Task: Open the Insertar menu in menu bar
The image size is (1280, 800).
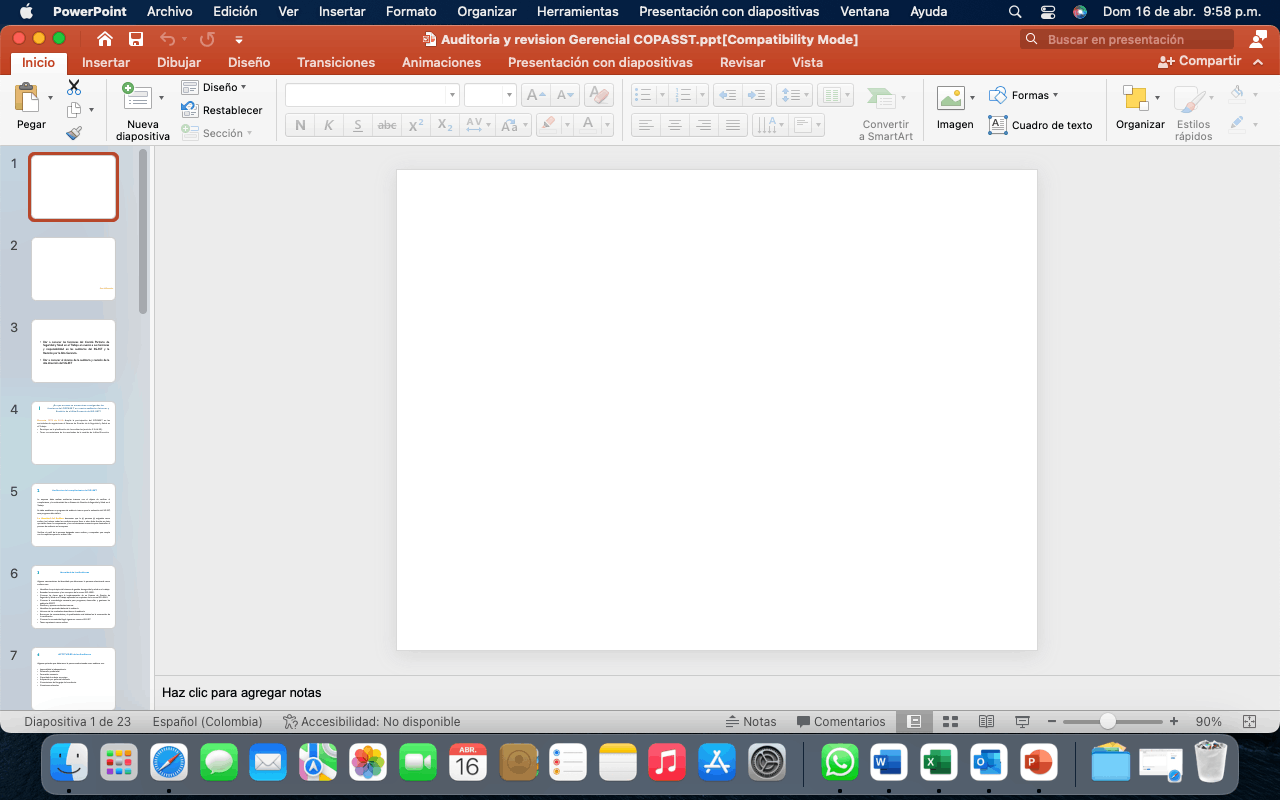Action: coord(342,12)
